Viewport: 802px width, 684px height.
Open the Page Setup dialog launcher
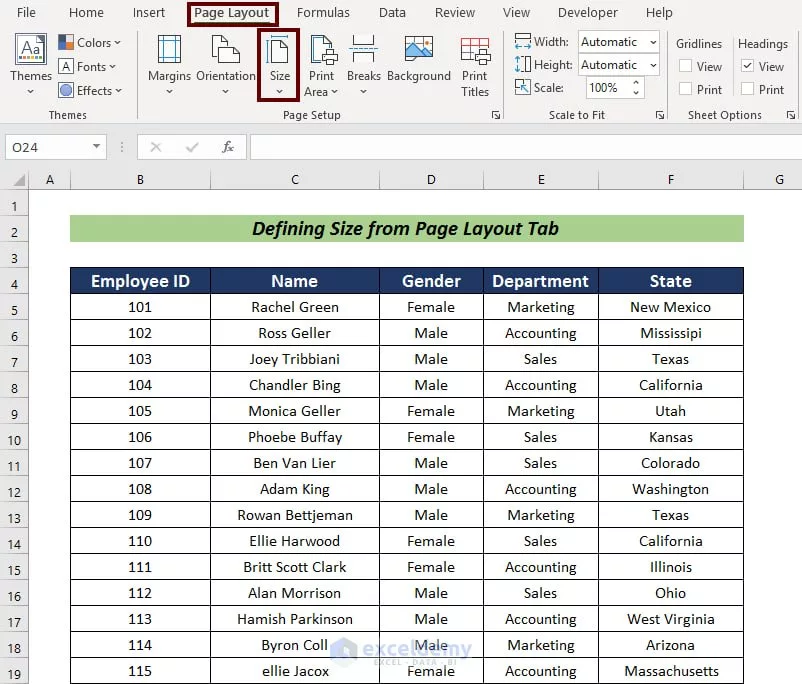496,116
